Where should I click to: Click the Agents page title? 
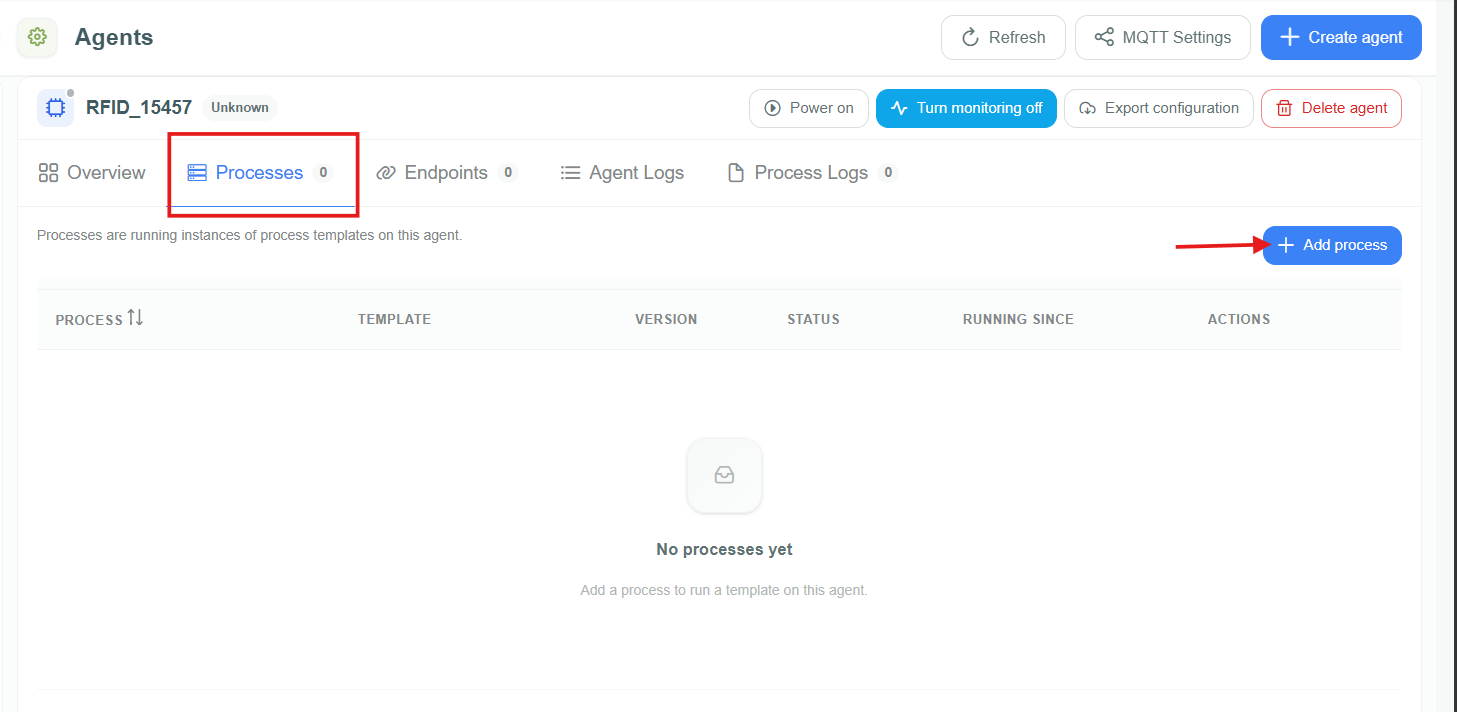pos(114,38)
